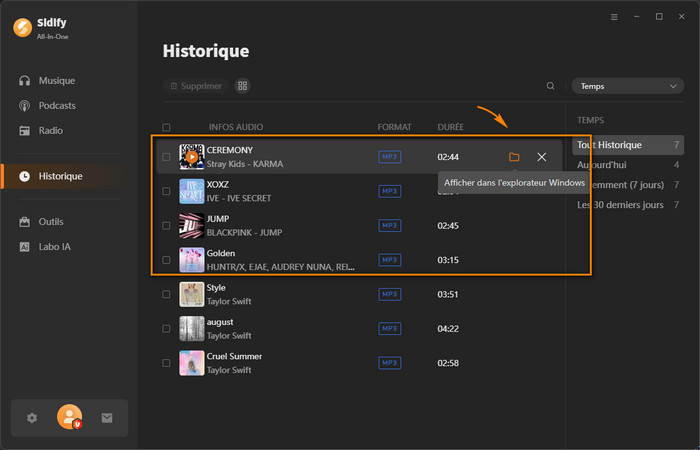Click the august album thumbnail
This screenshot has height=450, width=700.
pos(191,328)
